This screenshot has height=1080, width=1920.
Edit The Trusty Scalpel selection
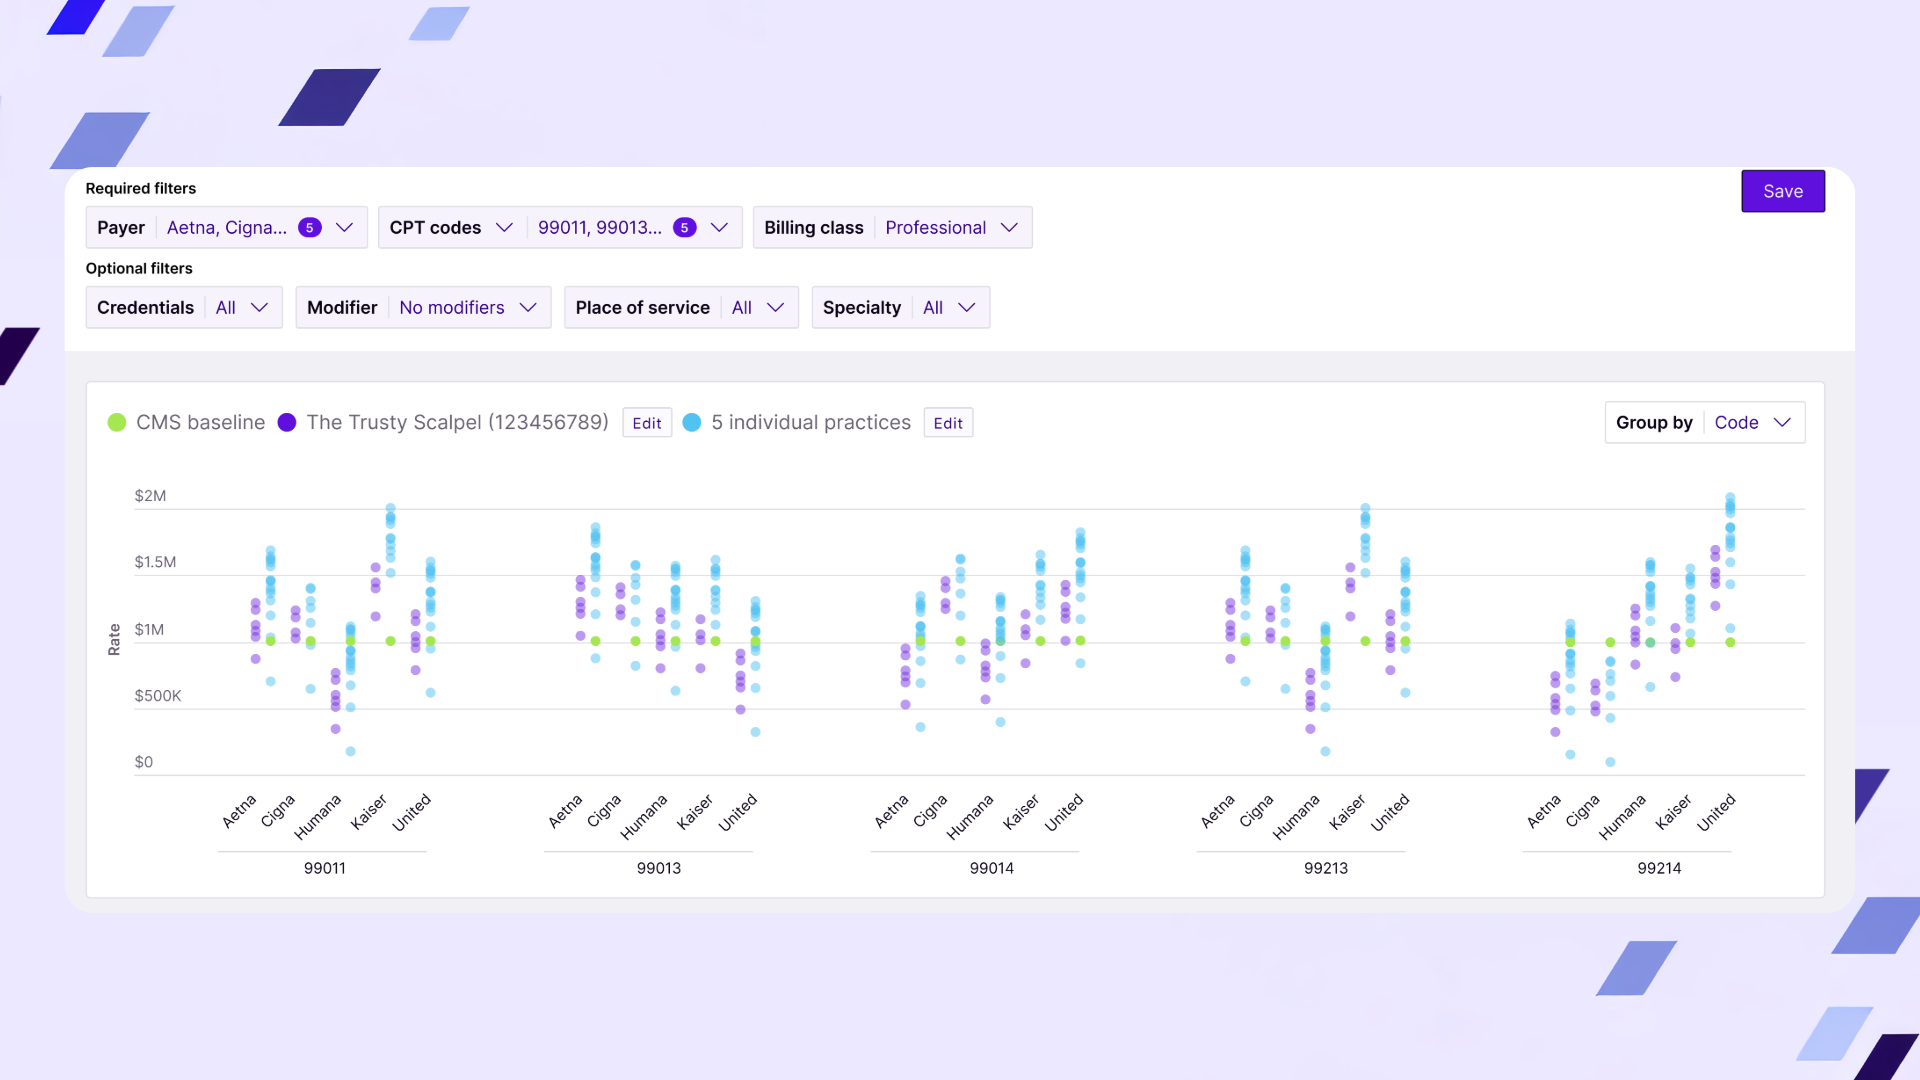point(646,422)
